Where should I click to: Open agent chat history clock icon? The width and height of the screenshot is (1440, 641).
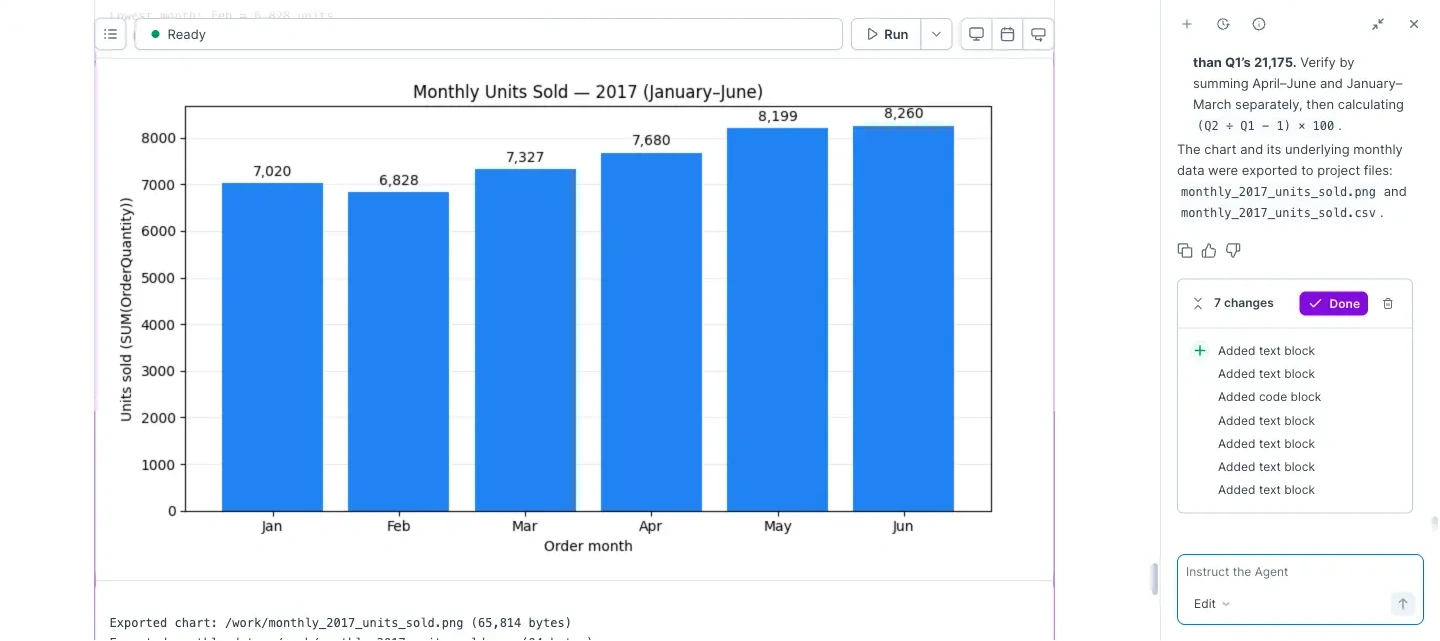coord(1223,24)
